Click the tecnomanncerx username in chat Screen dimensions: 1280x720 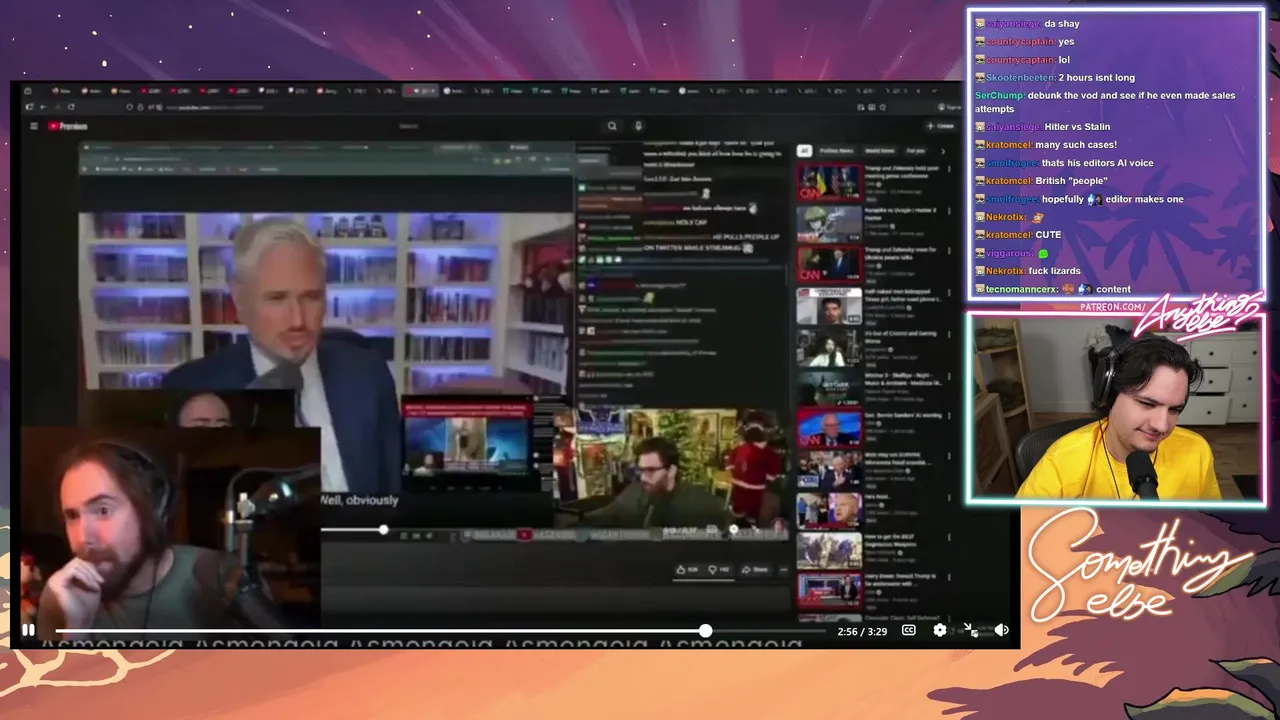coord(1022,289)
